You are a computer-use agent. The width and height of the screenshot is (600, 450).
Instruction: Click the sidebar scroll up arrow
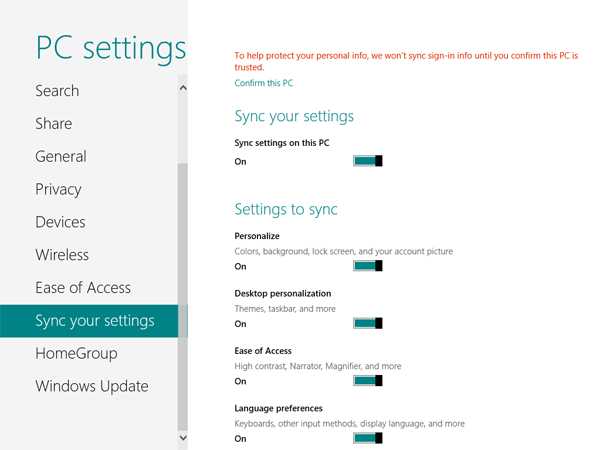[x=183, y=88]
